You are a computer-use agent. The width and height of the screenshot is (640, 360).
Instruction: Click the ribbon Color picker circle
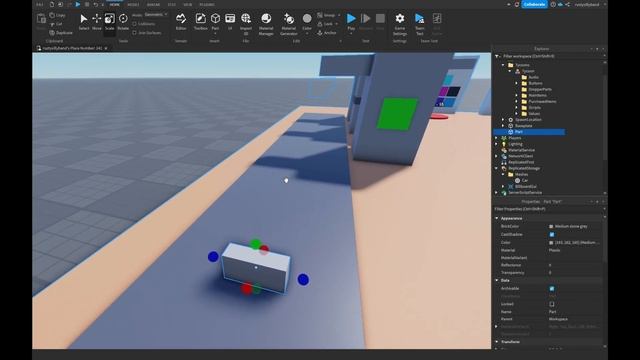pos(307,18)
